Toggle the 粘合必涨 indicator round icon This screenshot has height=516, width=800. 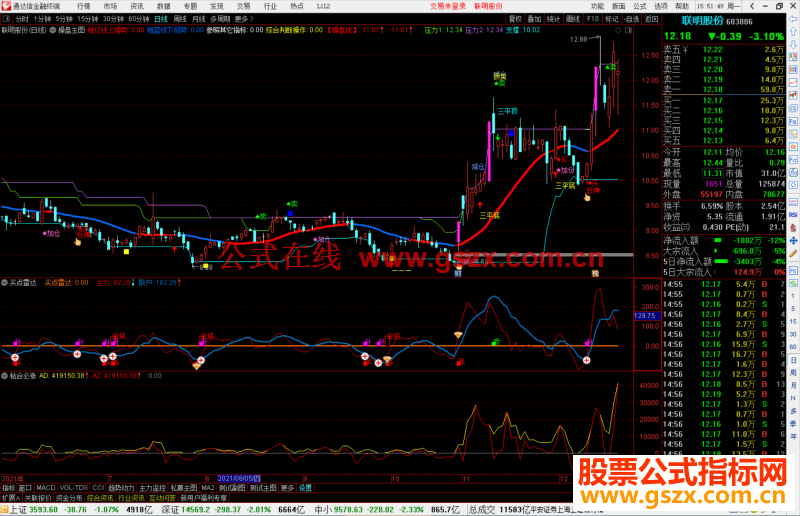pyautogui.click(x=5, y=376)
